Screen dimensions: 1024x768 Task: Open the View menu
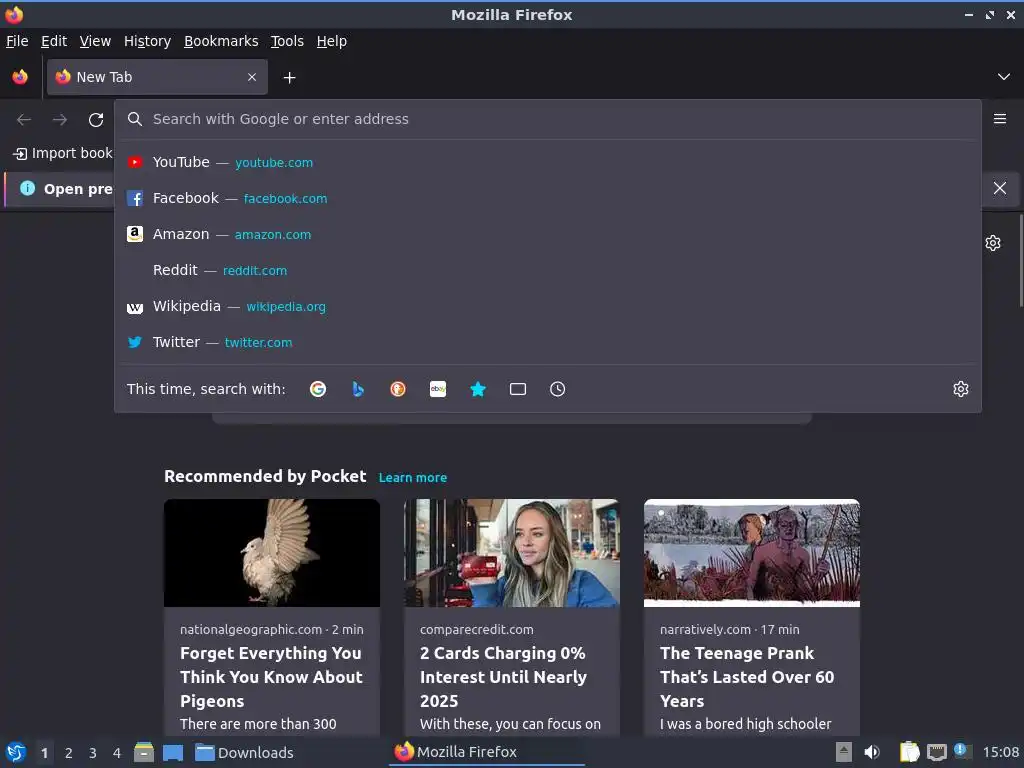pyautogui.click(x=95, y=41)
